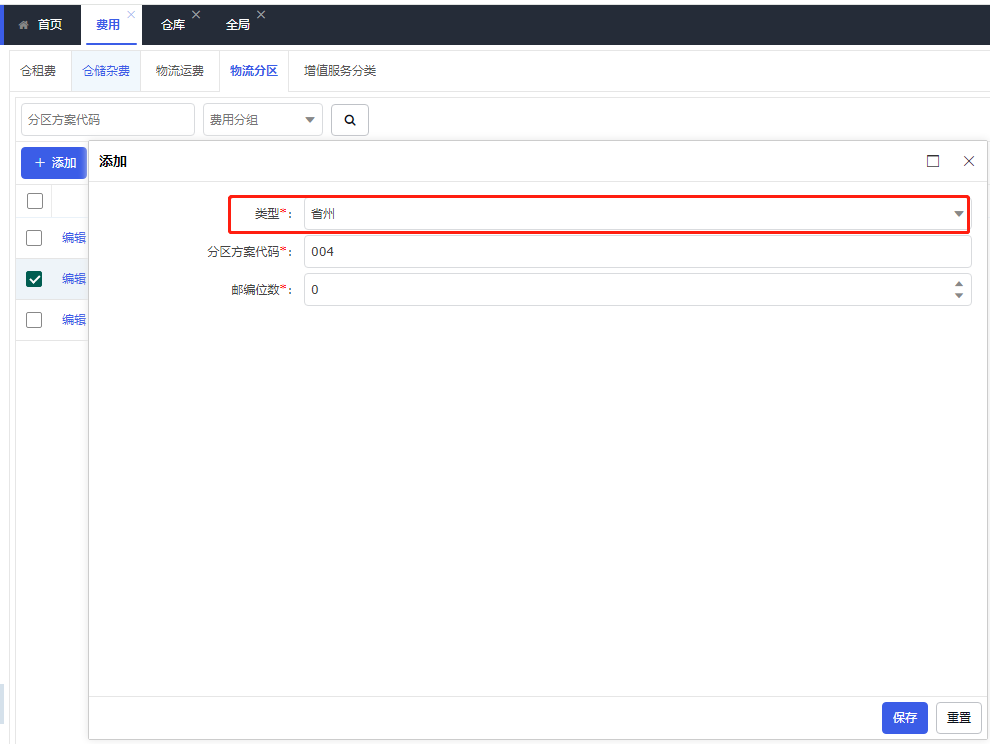Image resolution: width=990 pixels, height=744 pixels.
Task: Click the home icon beside 首页
Action: pyautogui.click(x=23, y=25)
